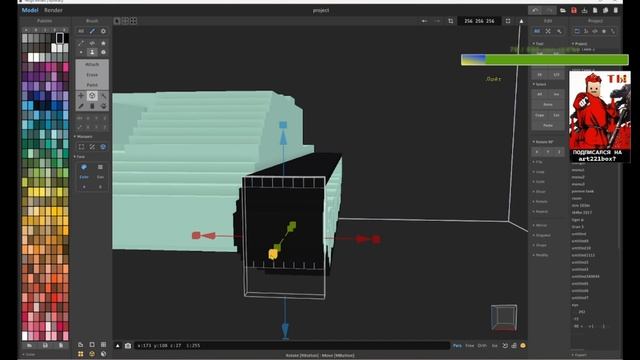This screenshot has width=640, height=360.
Task: Switch to the Render tab
Action: (53, 10)
